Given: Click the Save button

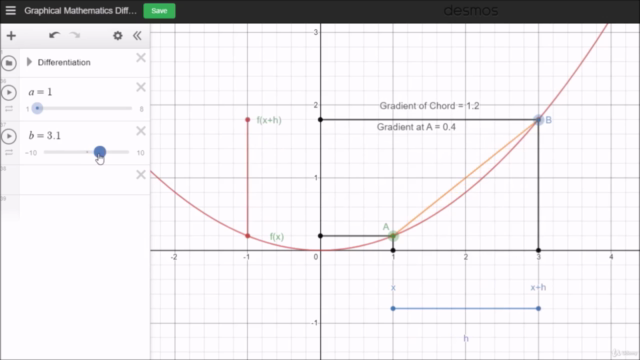Looking at the screenshot, I should tap(159, 11).
